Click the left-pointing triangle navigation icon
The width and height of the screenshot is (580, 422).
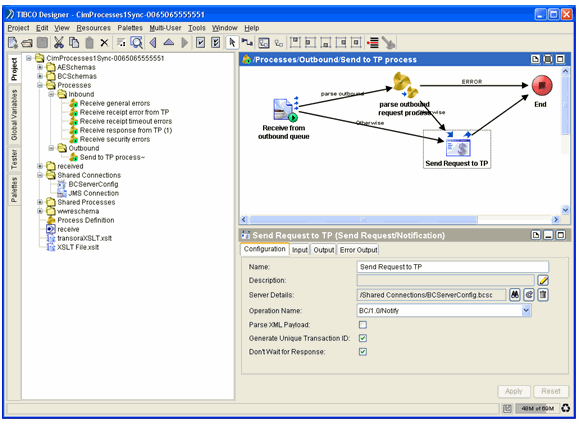153,43
